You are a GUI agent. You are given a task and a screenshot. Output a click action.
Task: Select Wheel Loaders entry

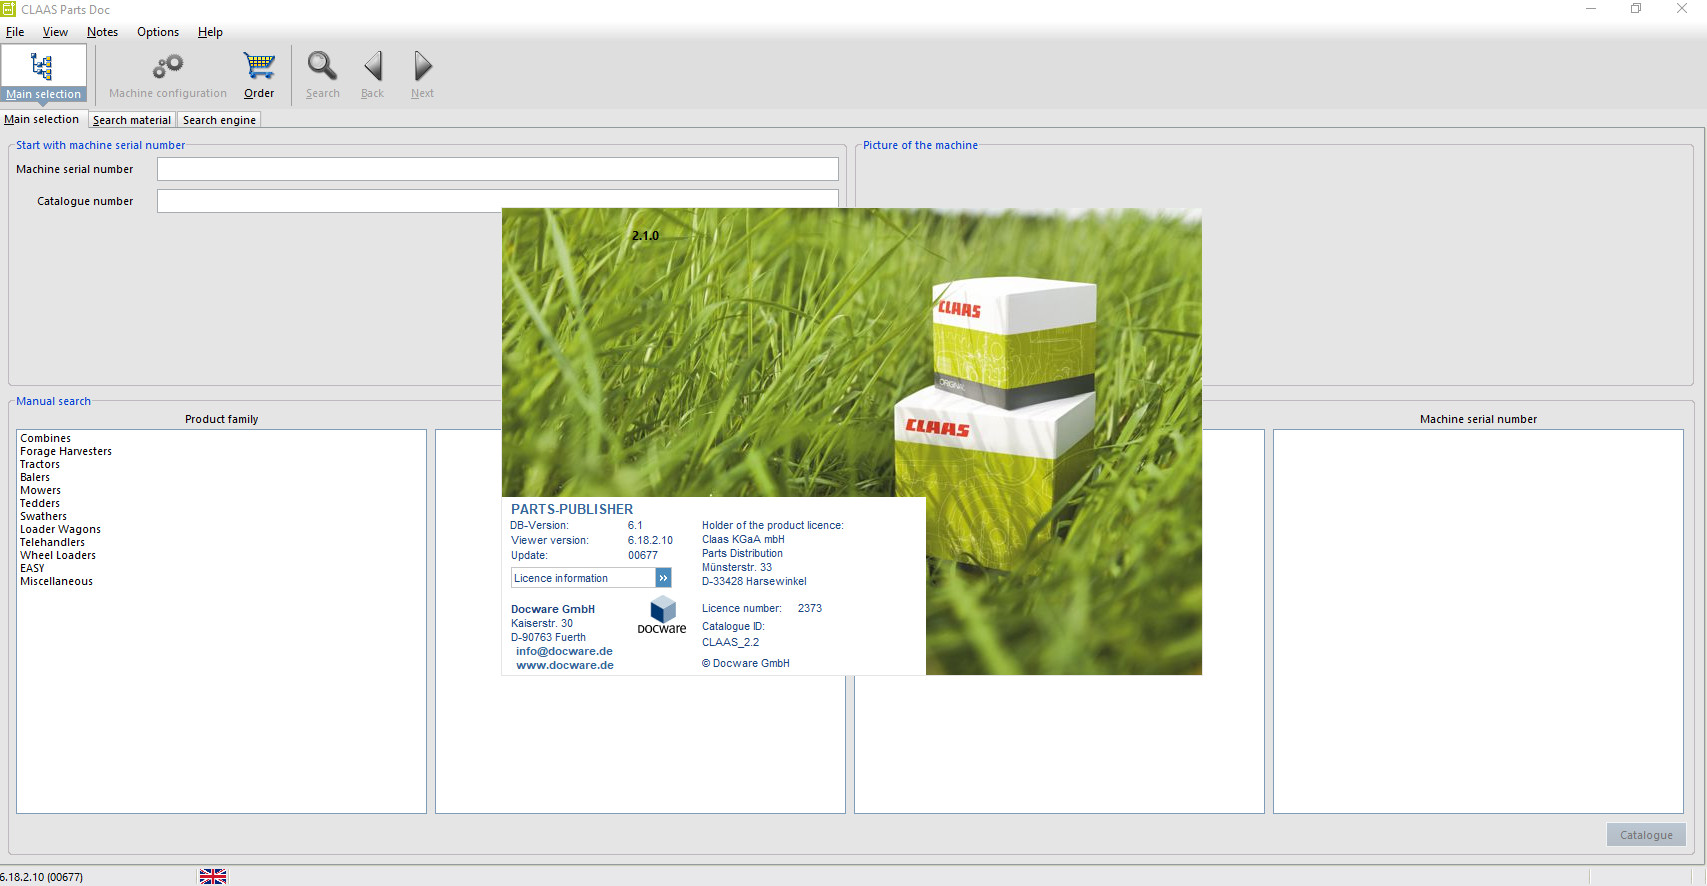point(58,555)
